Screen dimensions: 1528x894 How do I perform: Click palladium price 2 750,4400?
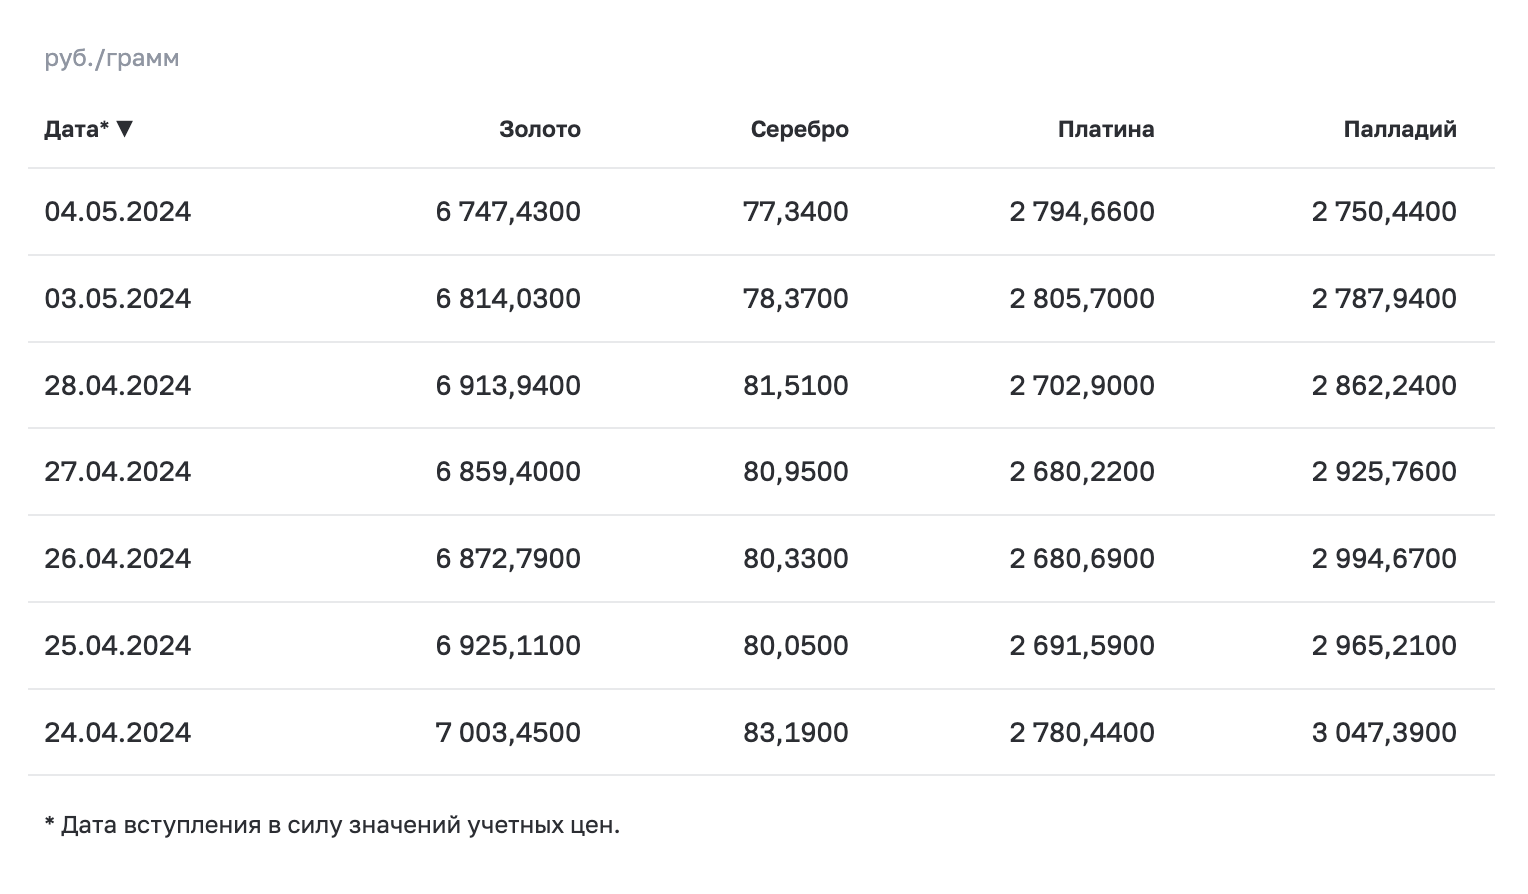tap(1384, 212)
